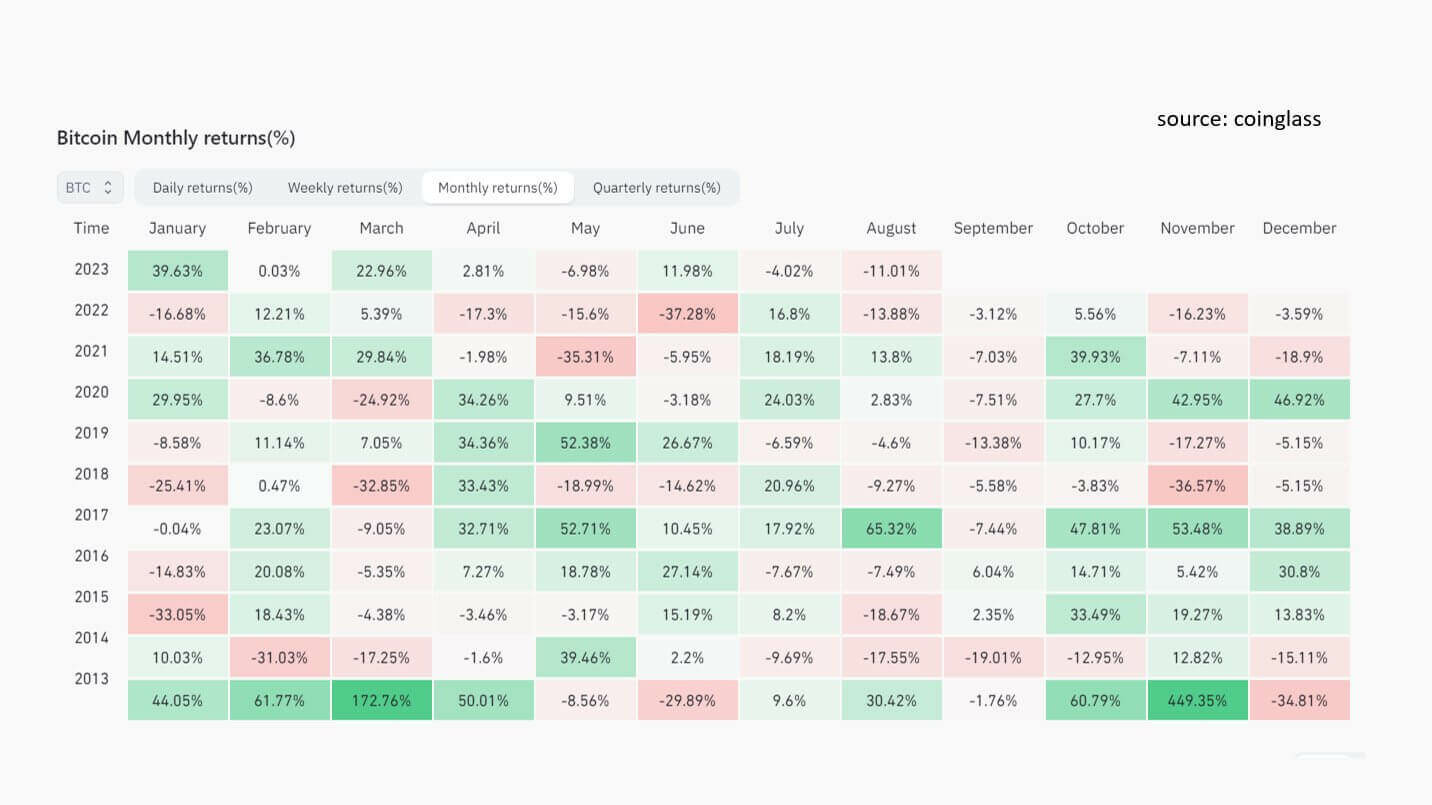Image resolution: width=1432 pixels, height=805 pixels.
Task: Select the 39.63% January 2023 cell
Action: click(x=177, y=270)
